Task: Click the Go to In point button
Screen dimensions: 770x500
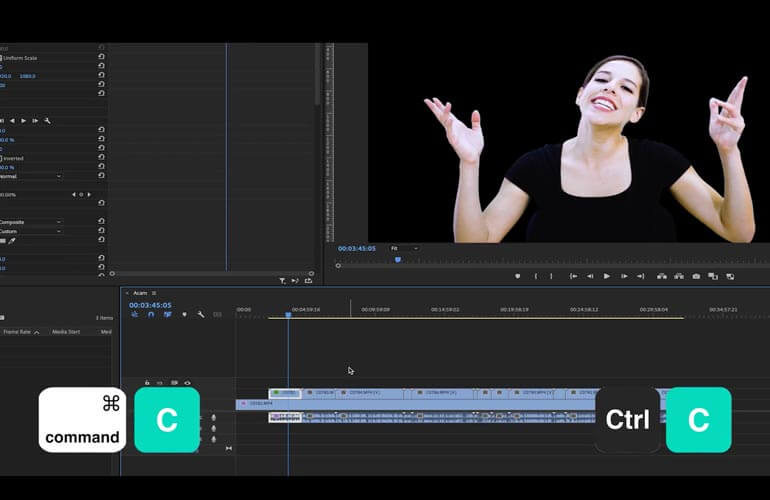Action: [x=573, y=277]
